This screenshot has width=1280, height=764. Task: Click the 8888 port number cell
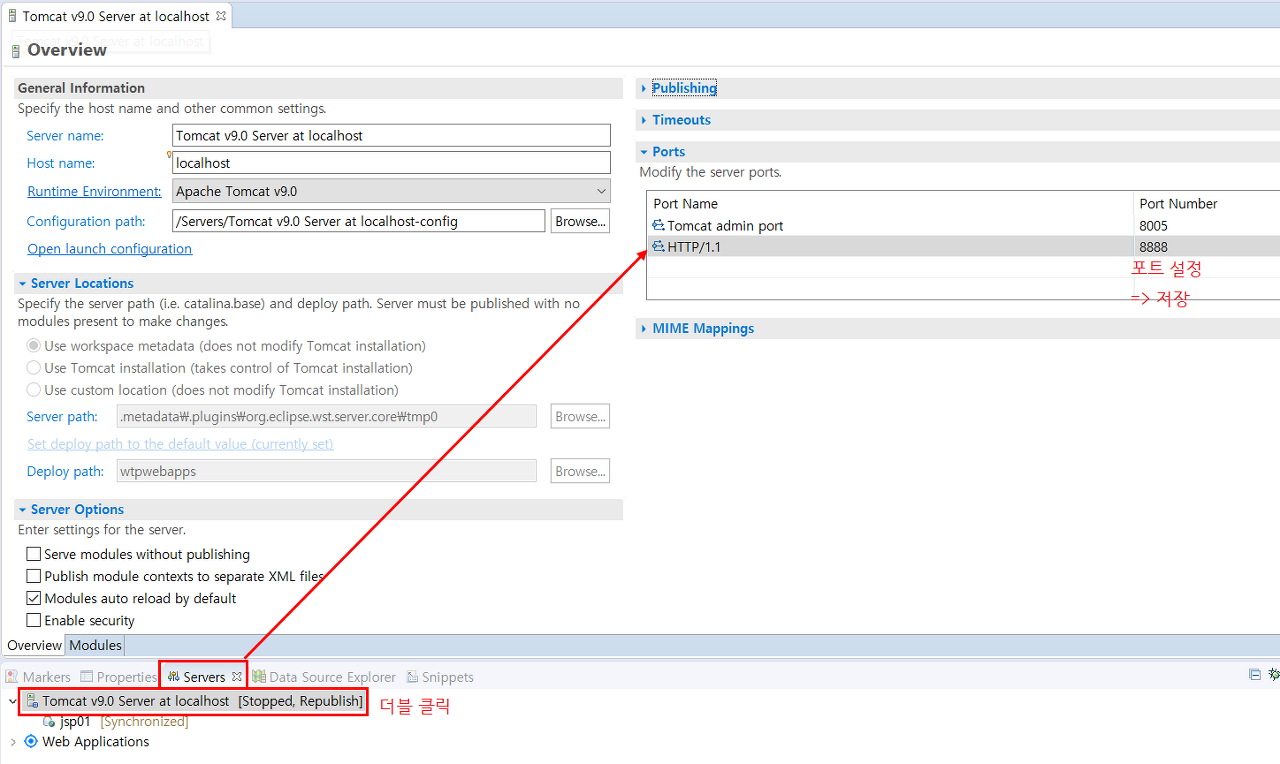(1206, 246)
